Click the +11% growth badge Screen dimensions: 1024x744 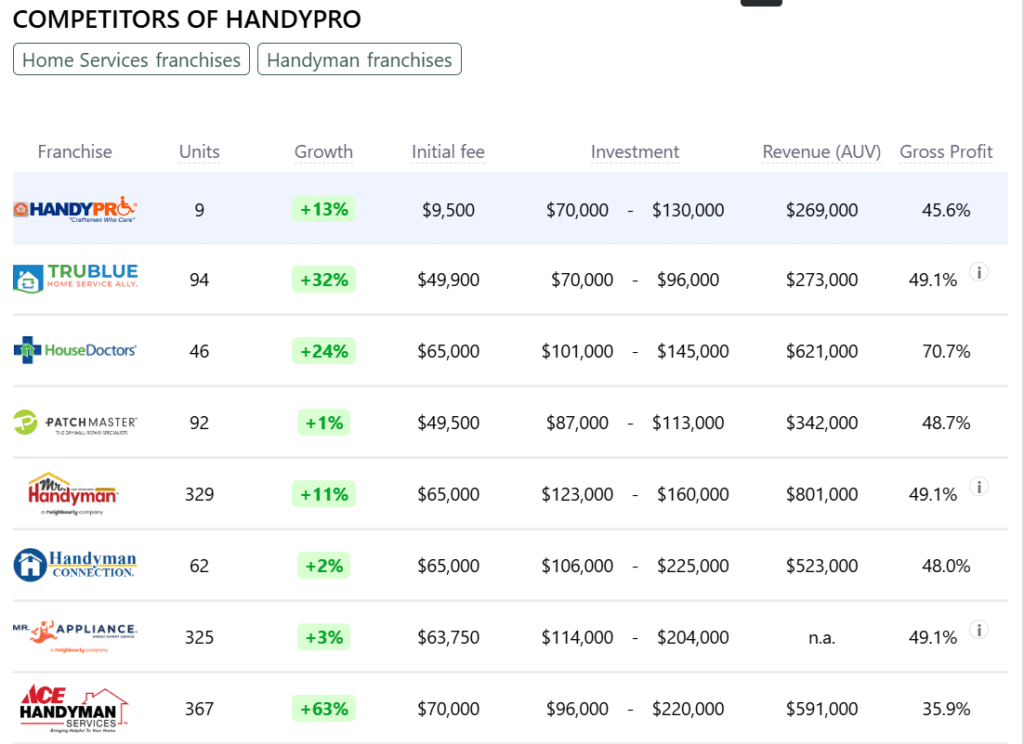324,494
